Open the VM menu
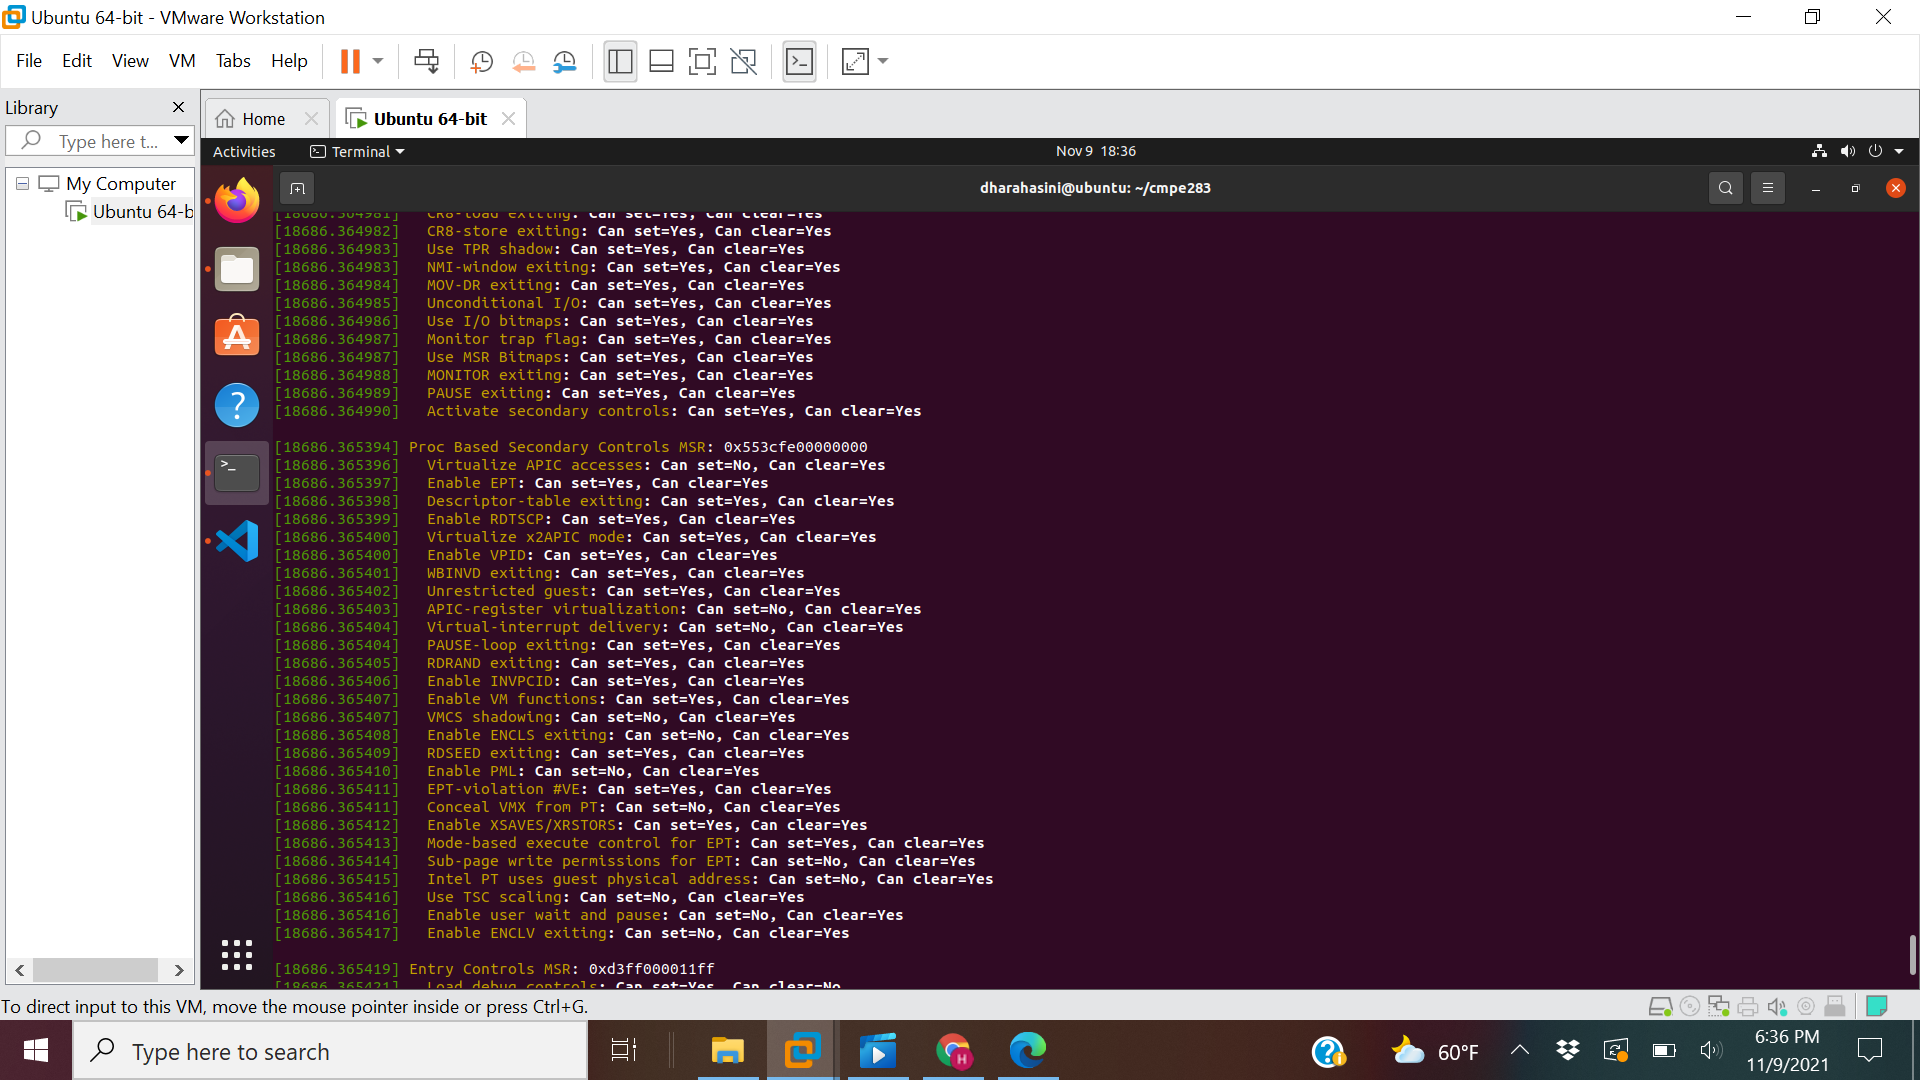This screenshot has width=1920, height=1080. click(x=182, y=61)
